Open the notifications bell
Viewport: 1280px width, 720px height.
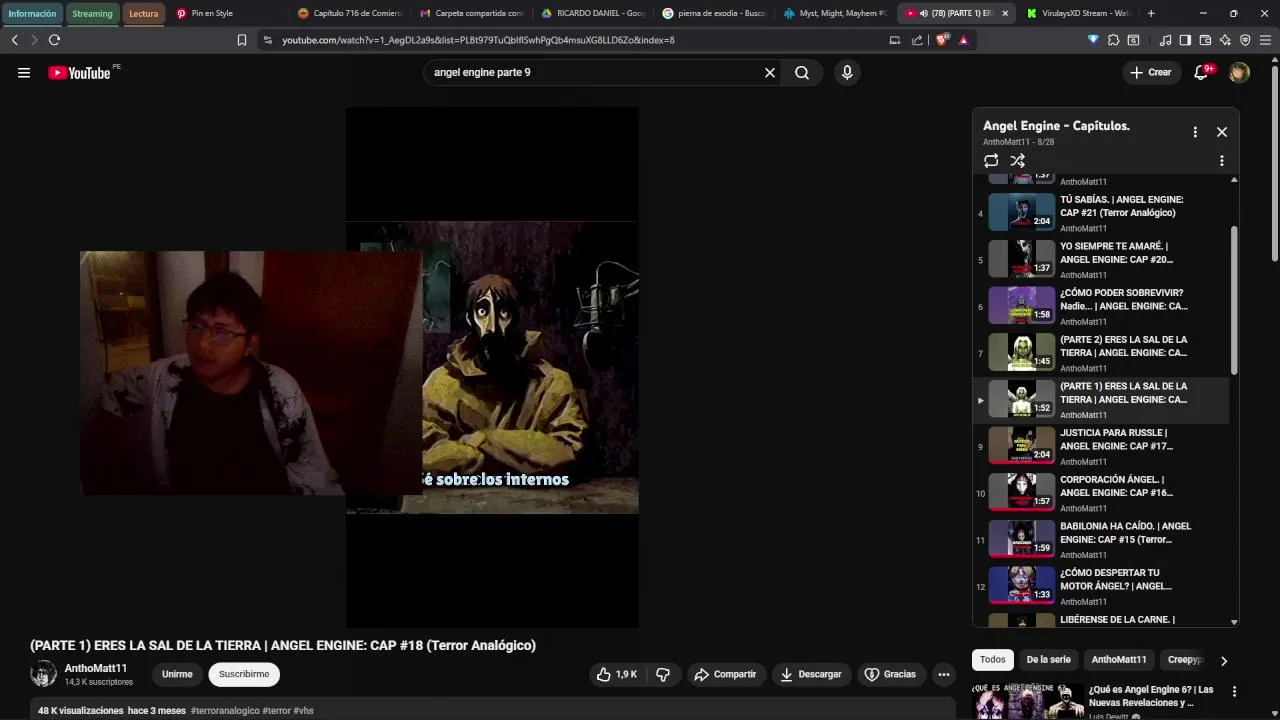1202,73
